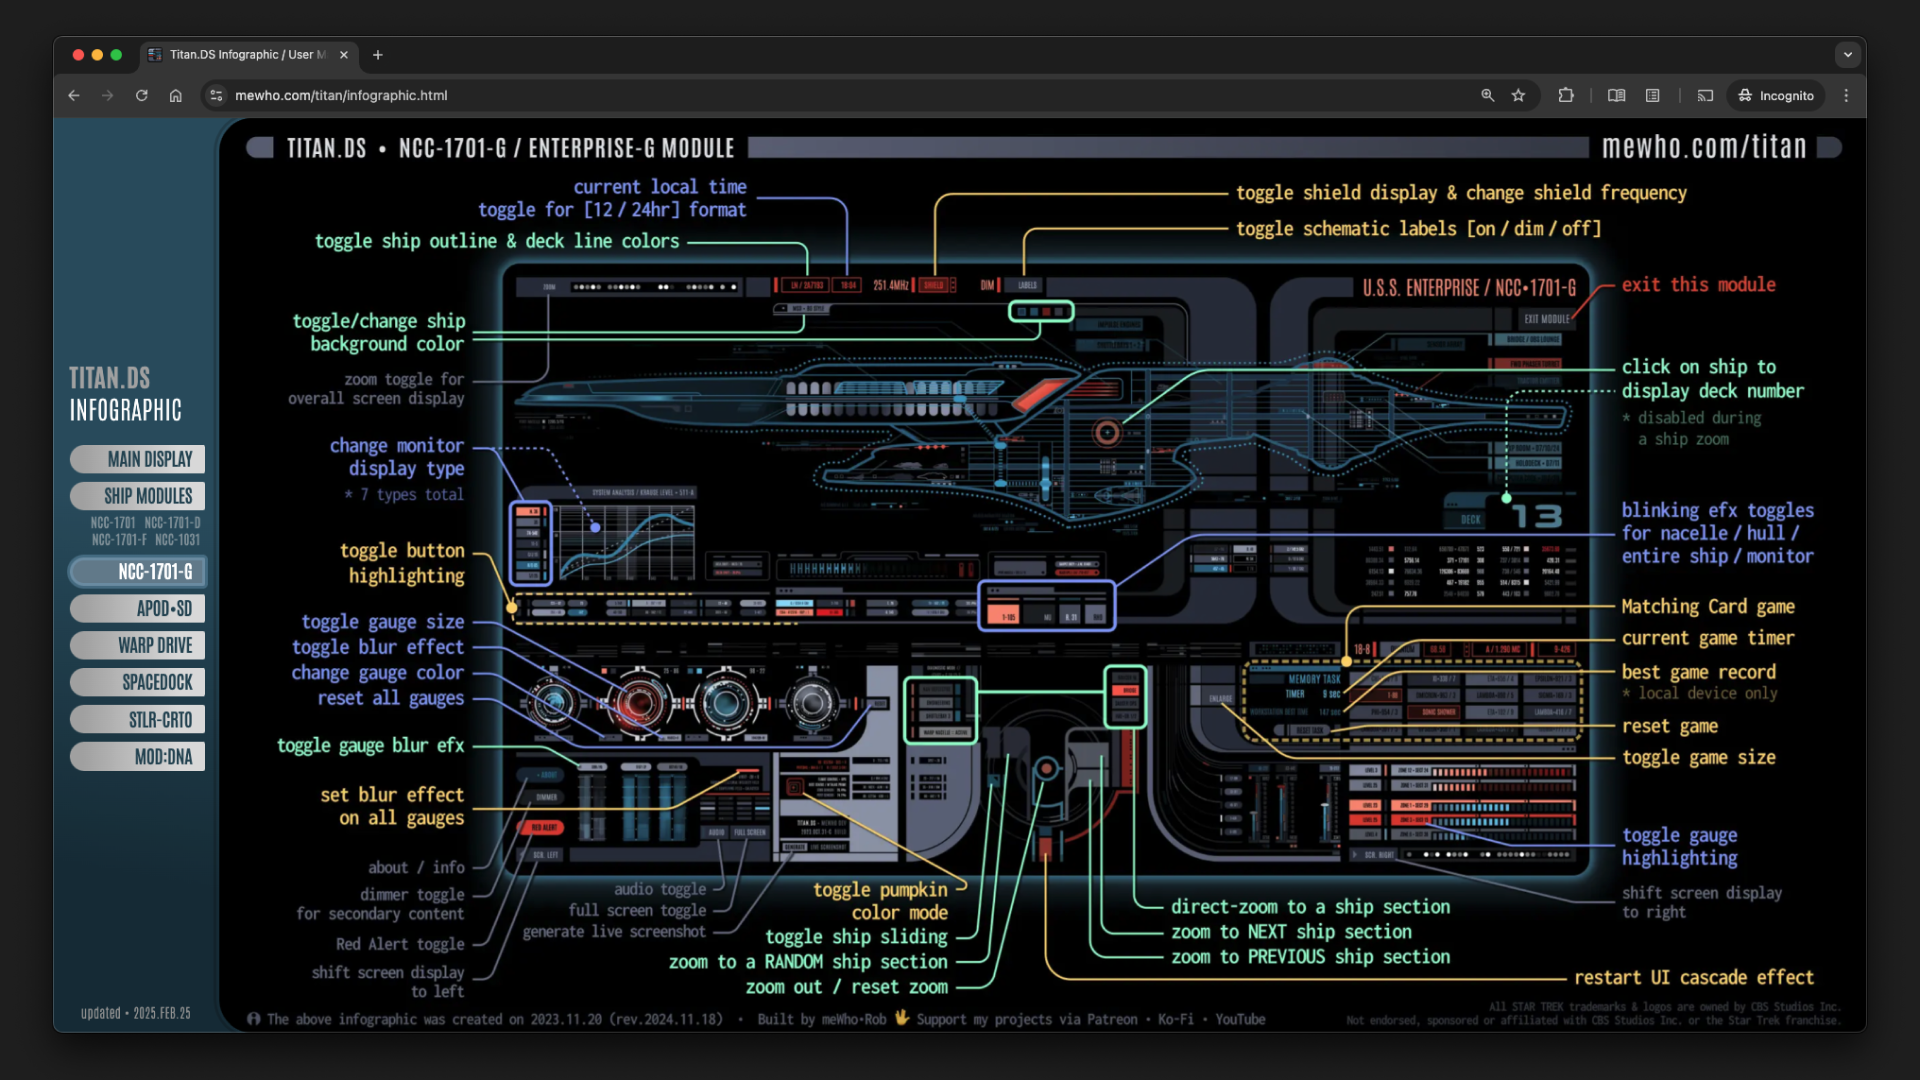Open the Ko-Fi footer link
The width and height of the screenshot is (1920, 1080).
(1176, 1019)
